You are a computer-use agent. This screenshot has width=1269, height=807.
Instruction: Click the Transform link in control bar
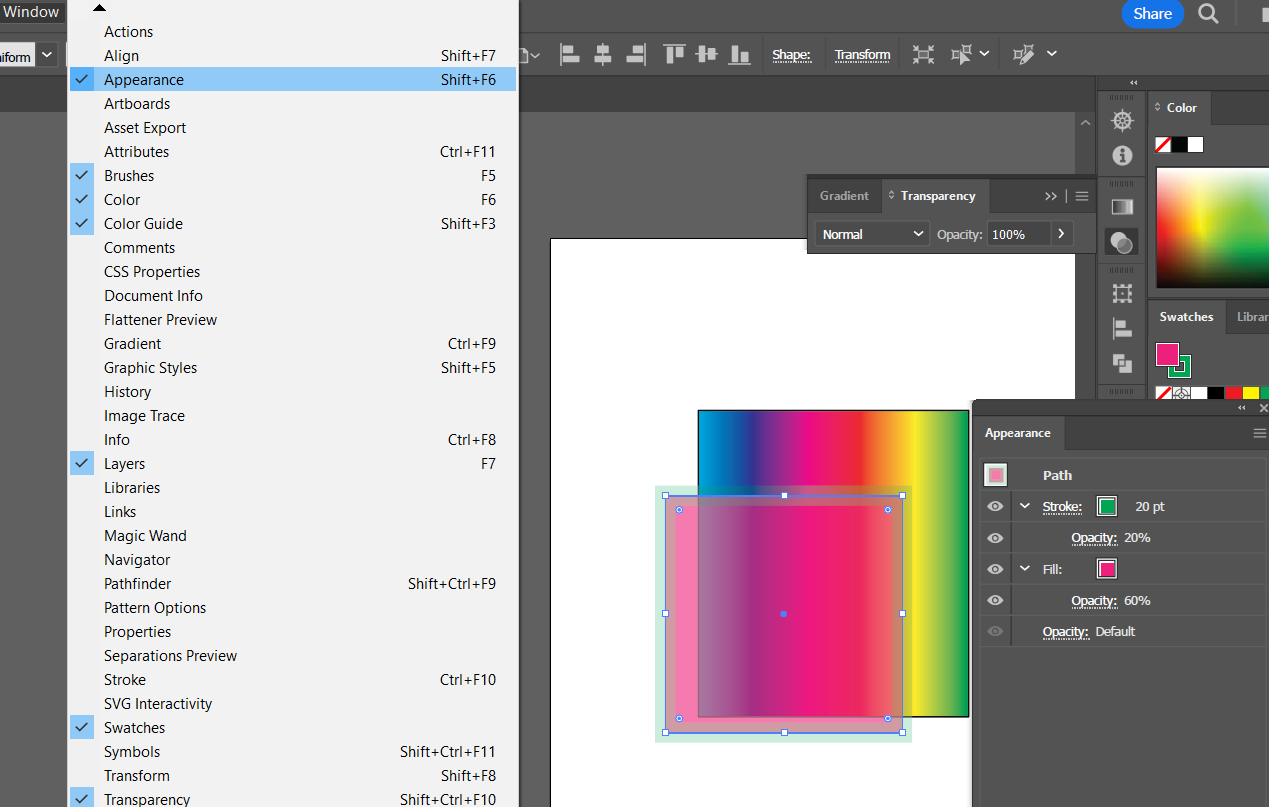pyautogui.click(x=862, y=55)
